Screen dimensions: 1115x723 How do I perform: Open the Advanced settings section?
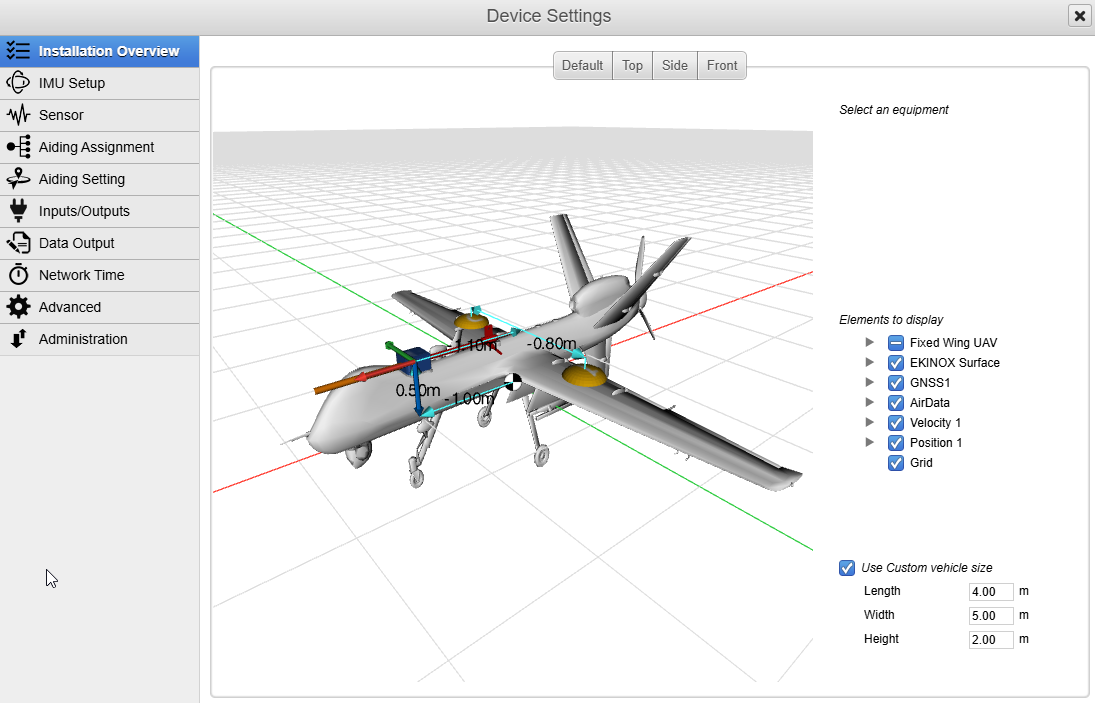[70, 307]
